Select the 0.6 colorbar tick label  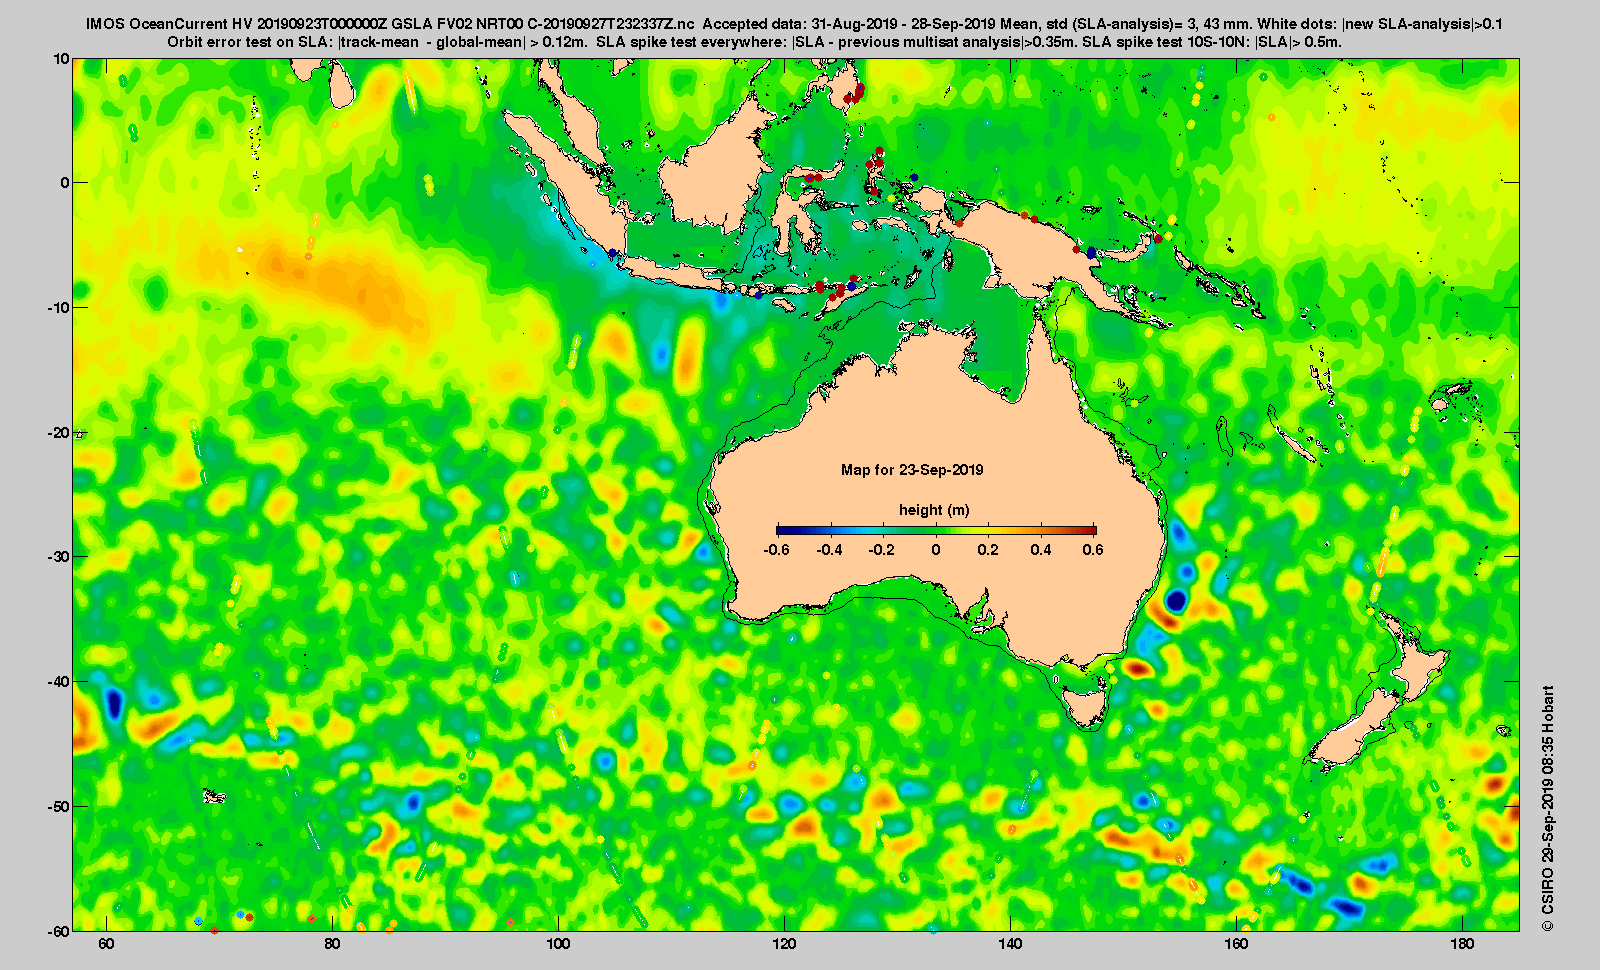[1093, 550]
